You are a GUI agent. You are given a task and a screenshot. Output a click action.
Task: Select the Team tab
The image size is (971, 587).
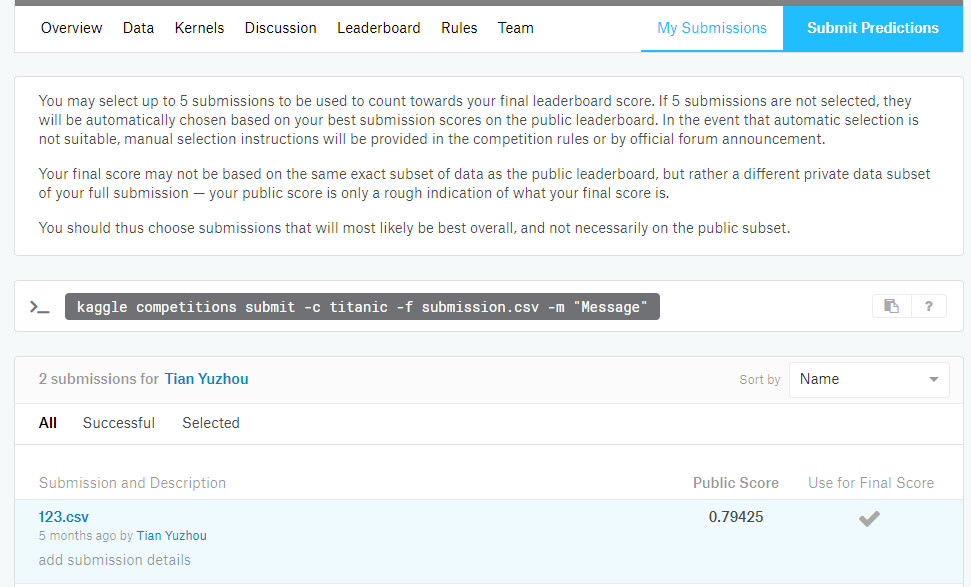[x=515, y=28]
